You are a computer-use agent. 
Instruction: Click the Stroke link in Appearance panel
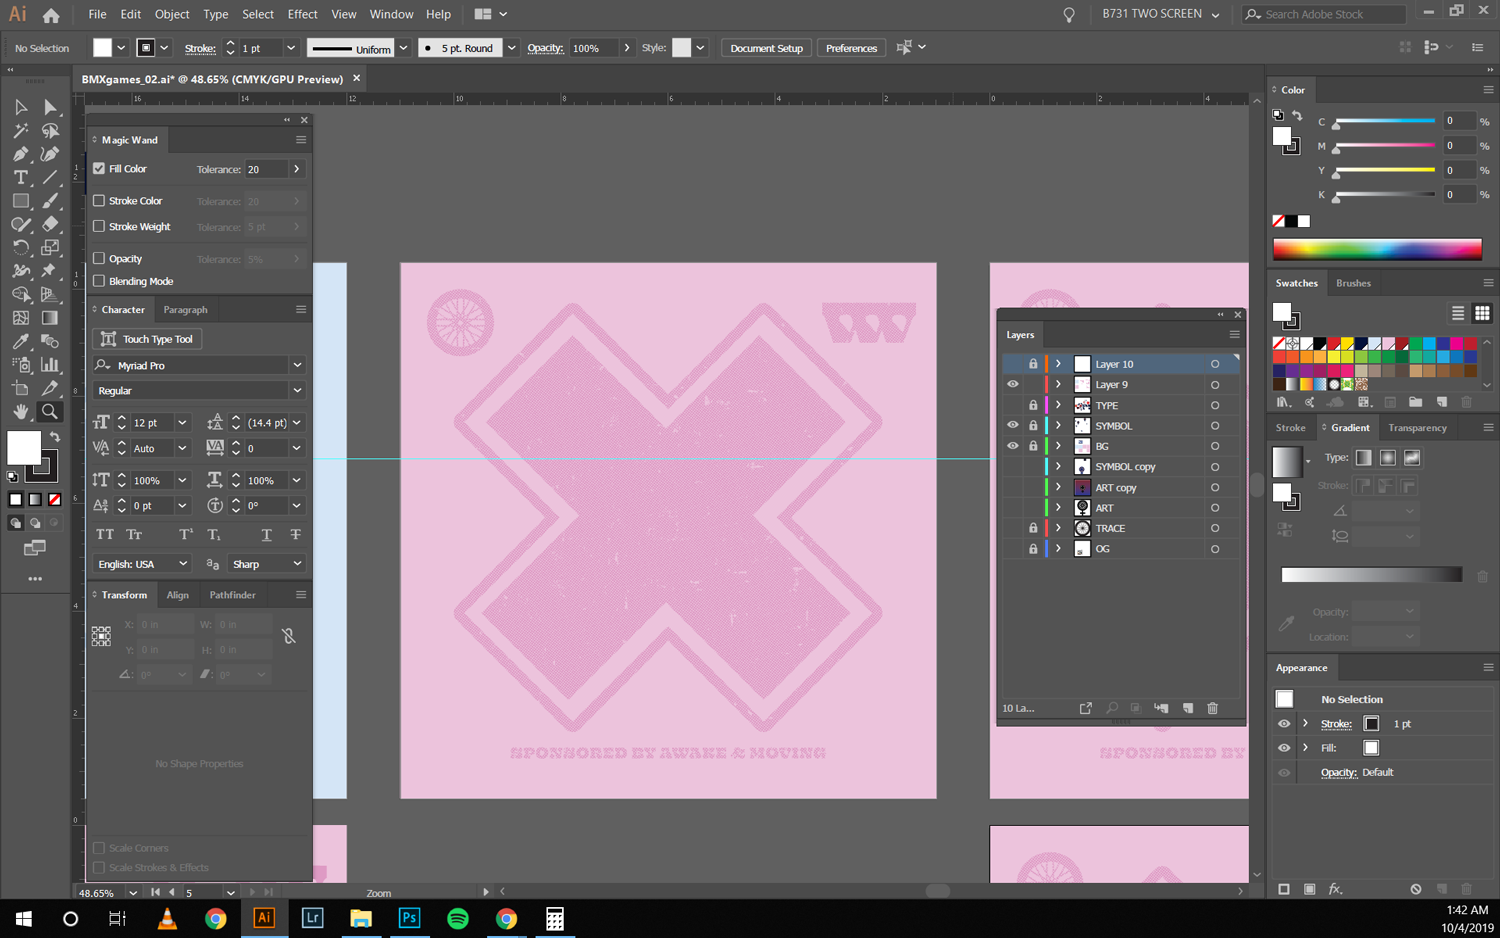pos(1336,724)
